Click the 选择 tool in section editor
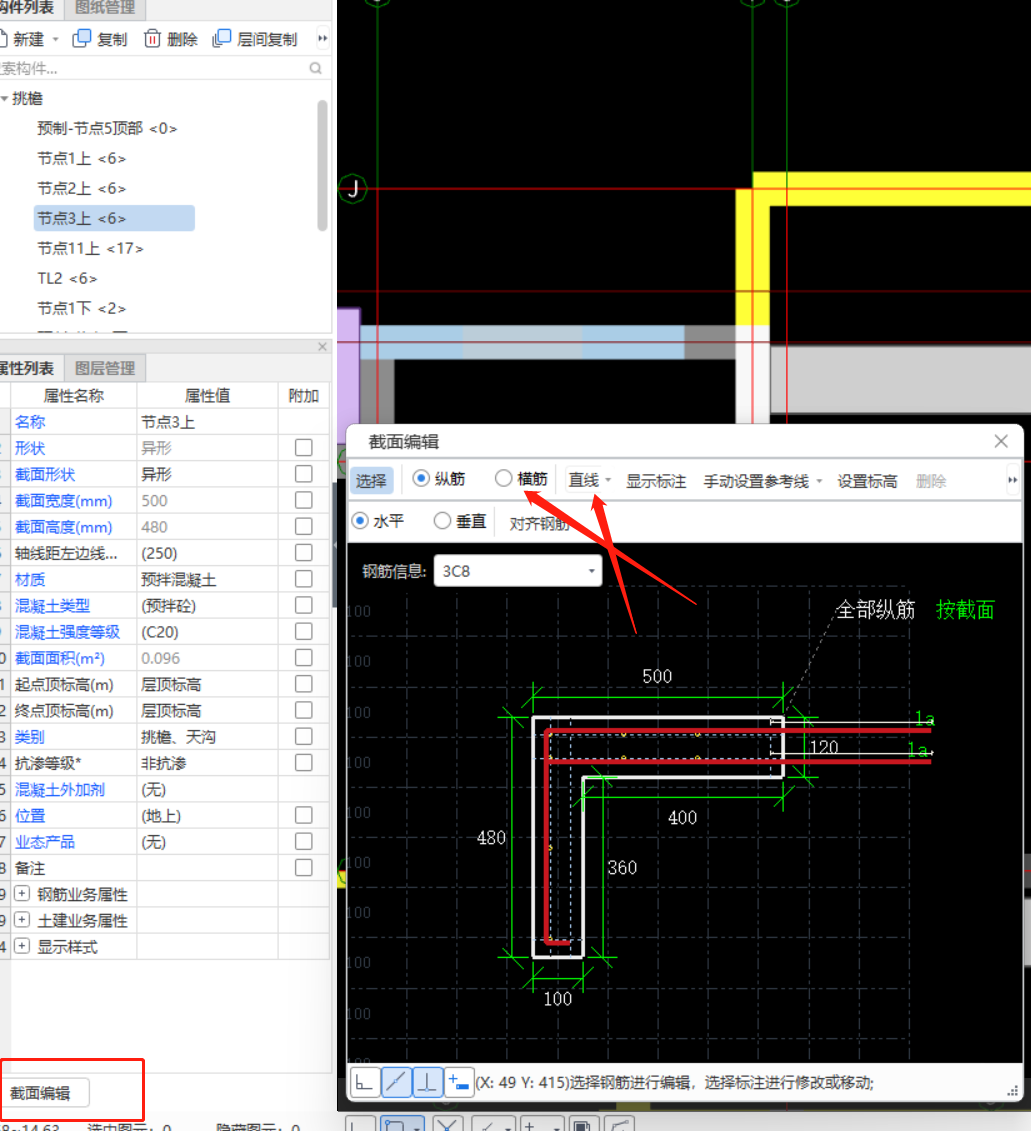This screenshot has height=1131, width=1031. click(x=372, y=480)
